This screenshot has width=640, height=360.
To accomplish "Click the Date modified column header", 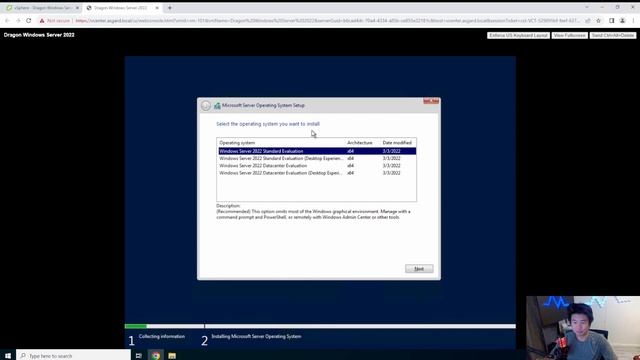I will click(397, 143).
